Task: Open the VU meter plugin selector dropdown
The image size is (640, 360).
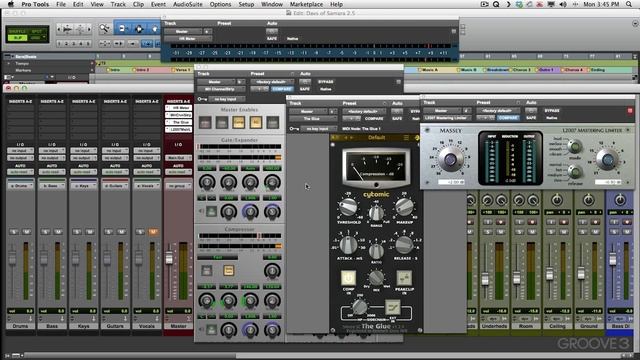Action: coord(188,39)
